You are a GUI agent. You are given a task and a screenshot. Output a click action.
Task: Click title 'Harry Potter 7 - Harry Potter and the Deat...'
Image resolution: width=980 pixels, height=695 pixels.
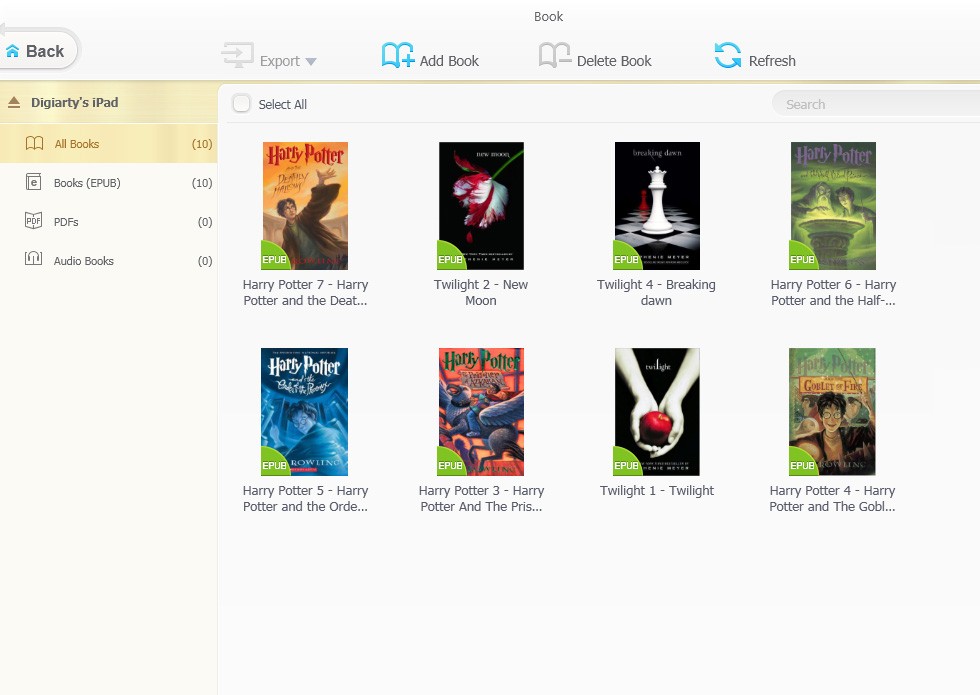305,292
